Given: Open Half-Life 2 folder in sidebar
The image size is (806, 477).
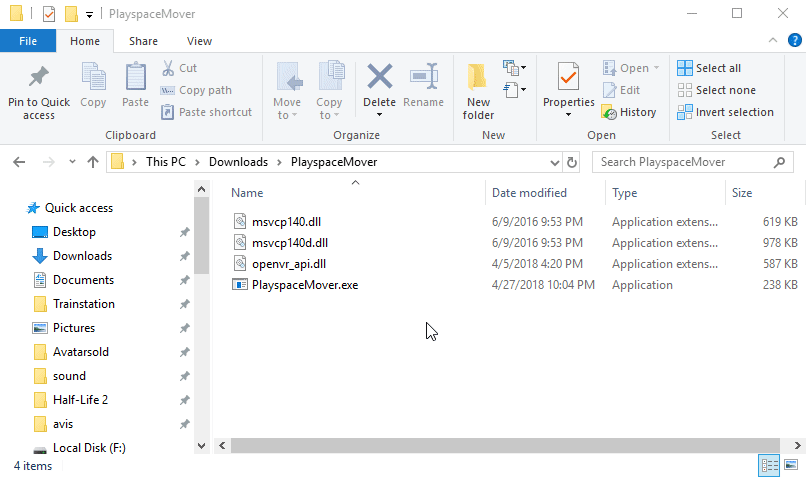Looking at the screenshot, I should 80,400.
